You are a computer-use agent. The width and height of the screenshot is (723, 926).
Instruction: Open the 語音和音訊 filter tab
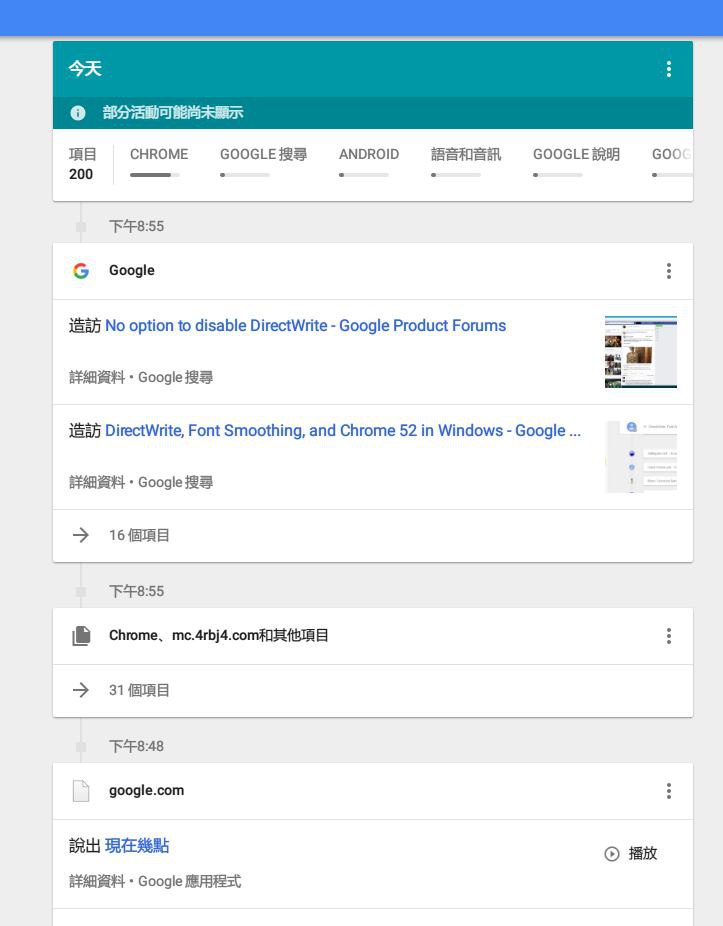click(x=465, y=155)
